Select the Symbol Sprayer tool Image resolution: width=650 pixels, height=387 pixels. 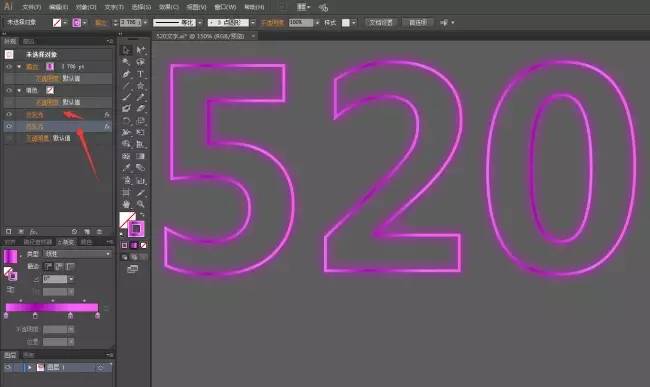tap(126, 181)
